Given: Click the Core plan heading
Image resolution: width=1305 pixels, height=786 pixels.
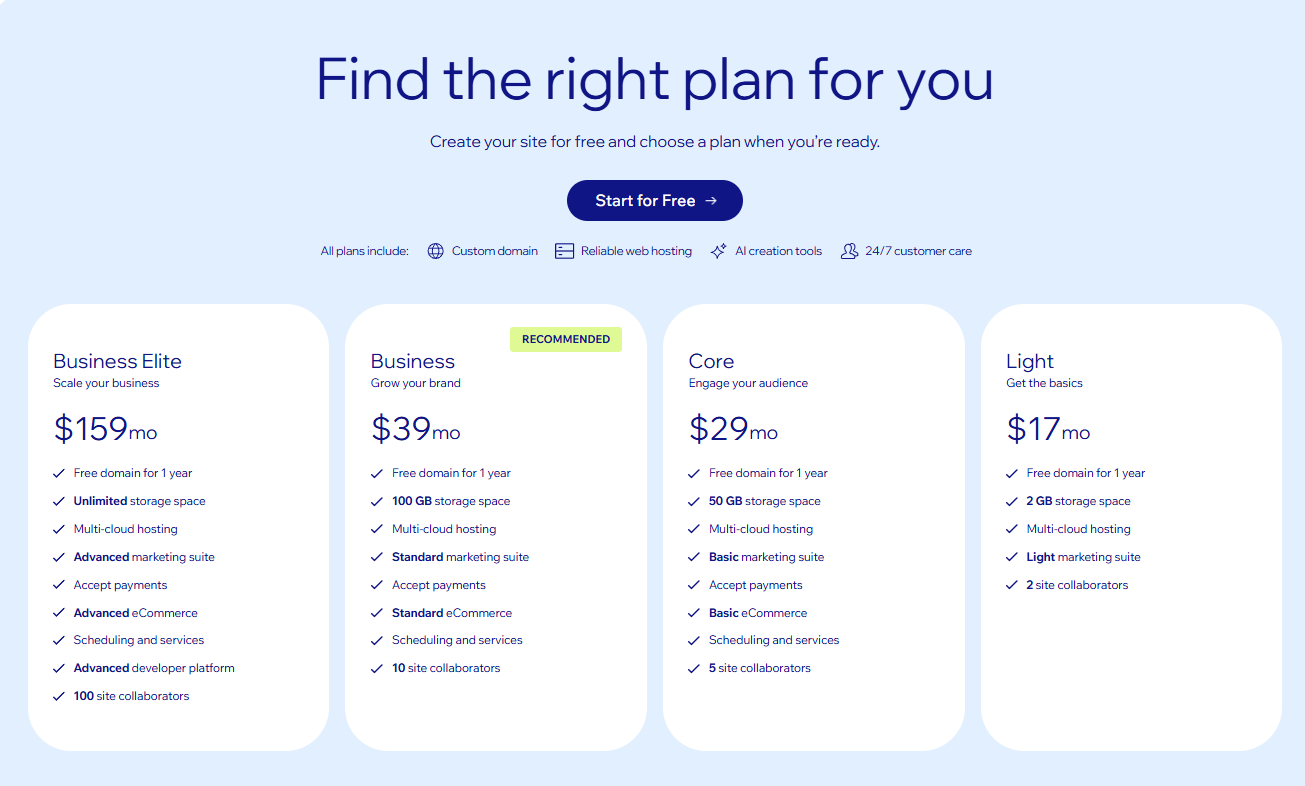Looking at the screenshot, I should tap(710, 361).
